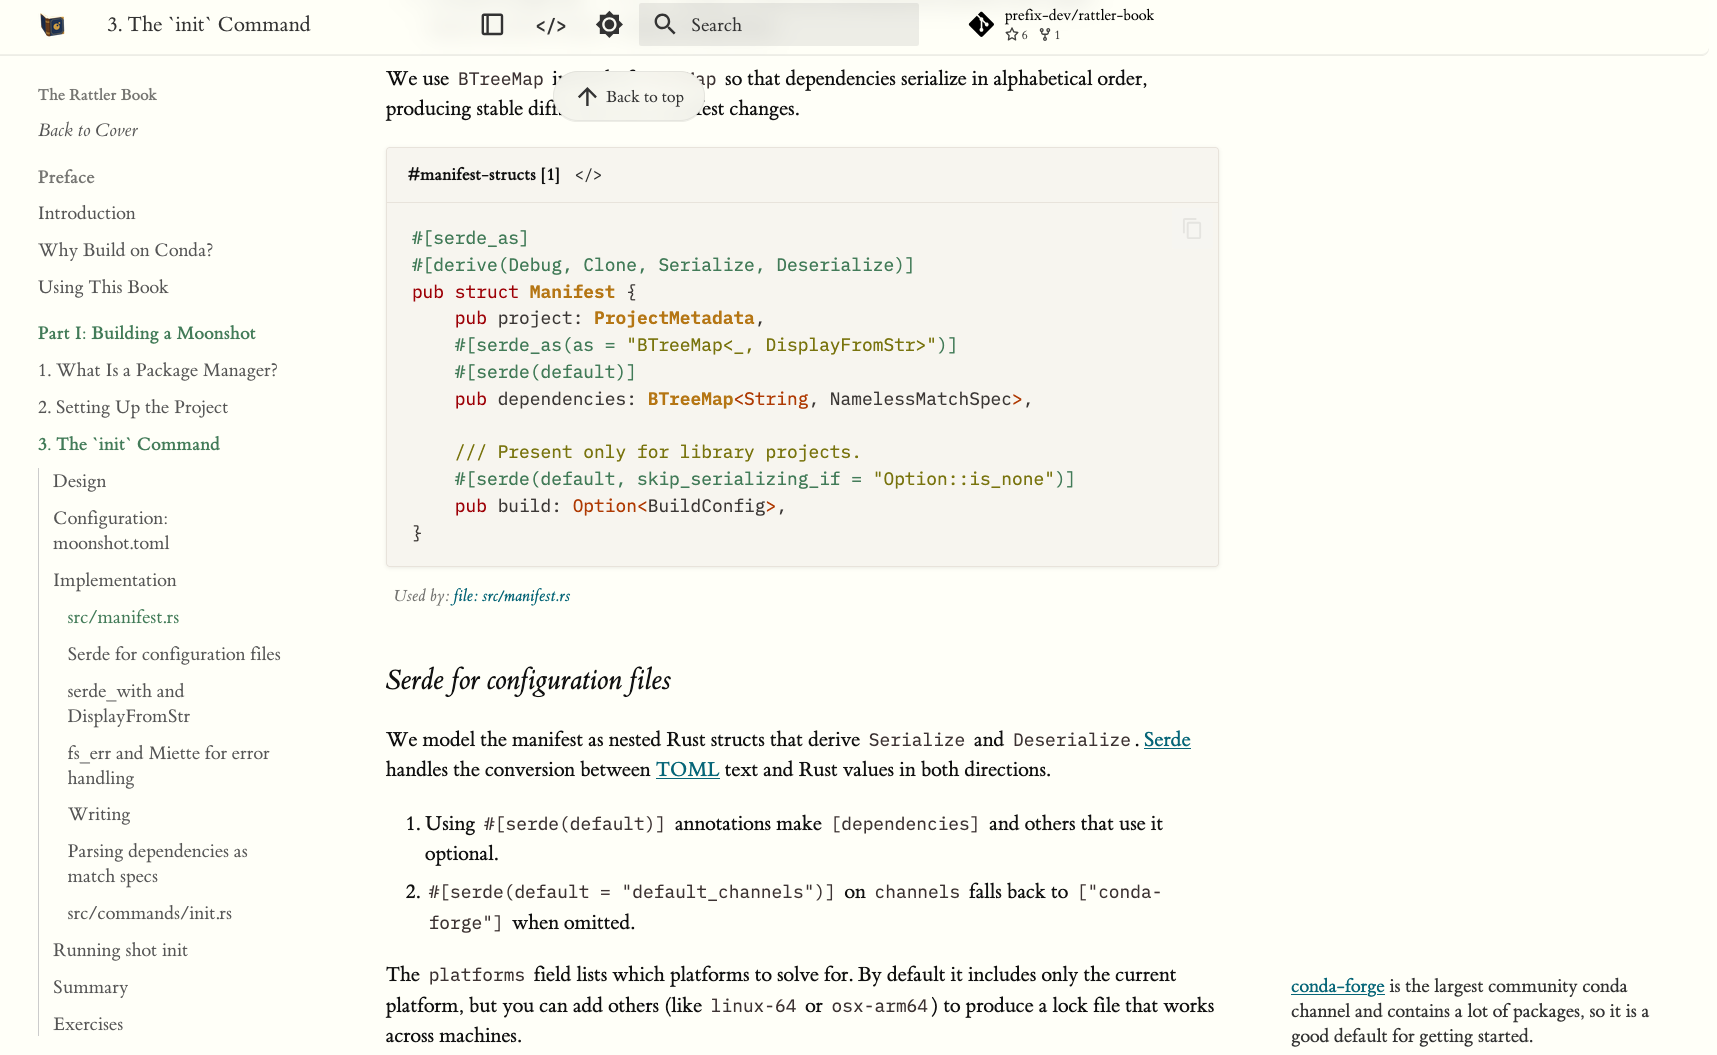Open the view source code icon
The height and width of the screenshot is (1055, 1717).
(551, 25)
